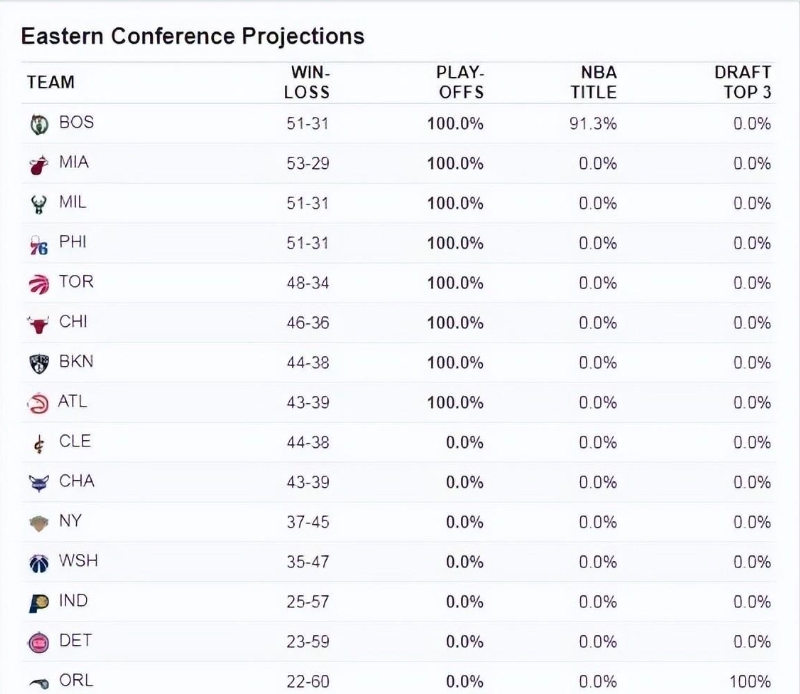This screenshot has width=800, height=694.
Task: Click the Miami Heat team logo
Action: pyautogui.click(x=39, y=164)
